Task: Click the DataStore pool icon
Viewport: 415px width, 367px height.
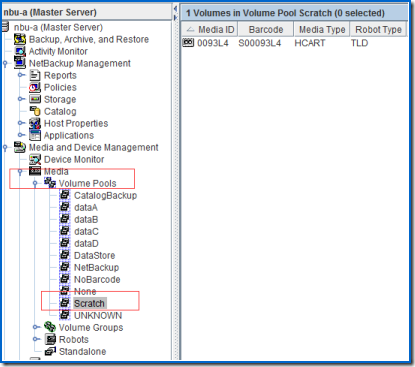Action: click(x=65, y=255)
